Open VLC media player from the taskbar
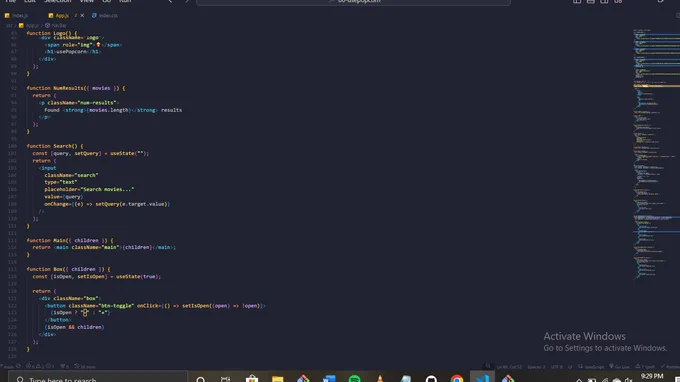 coord(380,379)
